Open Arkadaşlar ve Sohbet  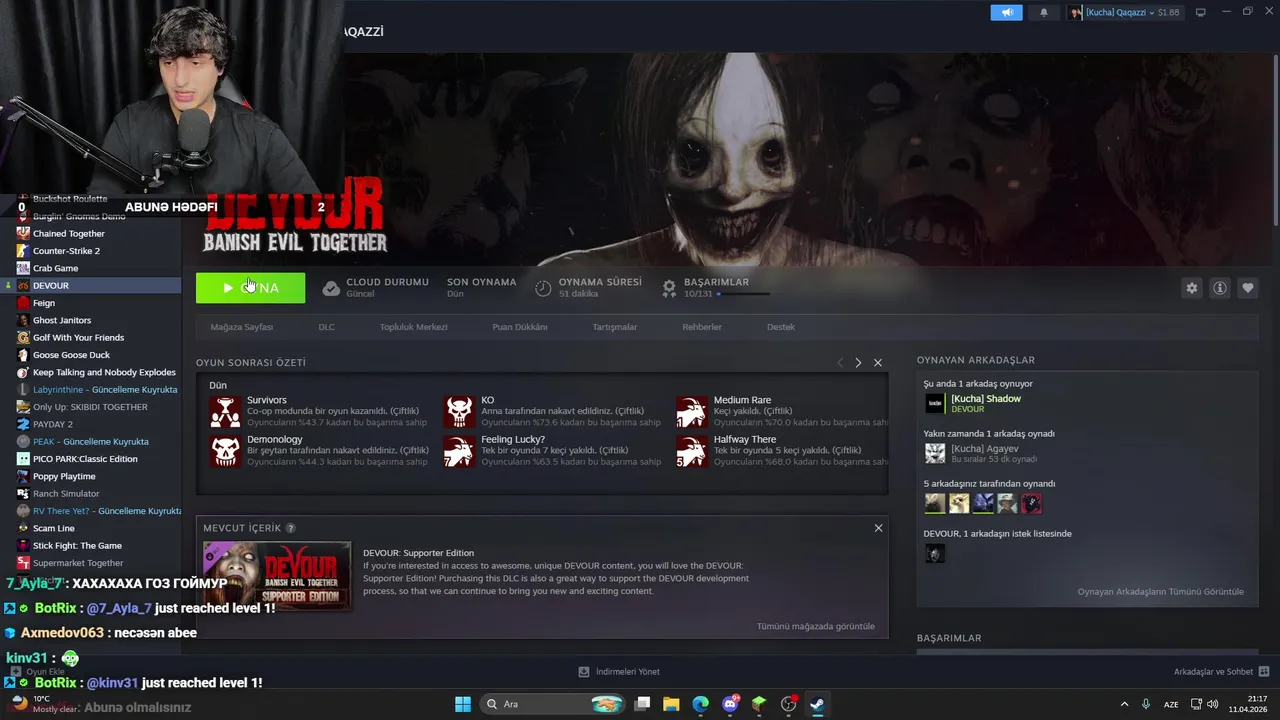[1221, 672]
